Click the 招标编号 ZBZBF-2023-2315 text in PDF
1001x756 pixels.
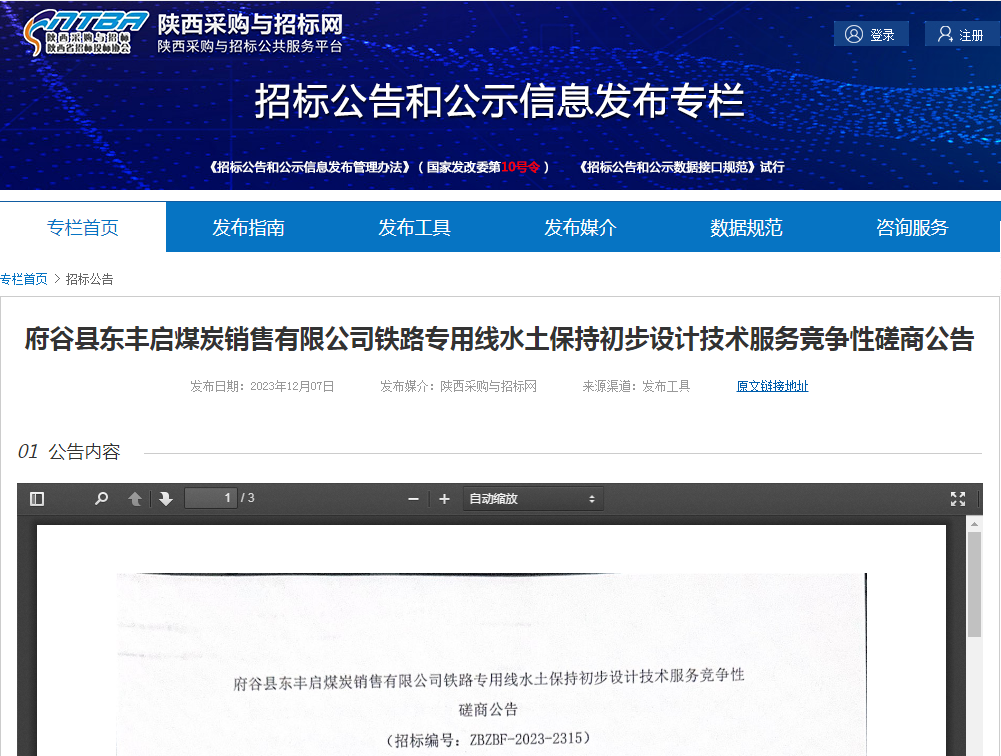(x=488, y=739)
